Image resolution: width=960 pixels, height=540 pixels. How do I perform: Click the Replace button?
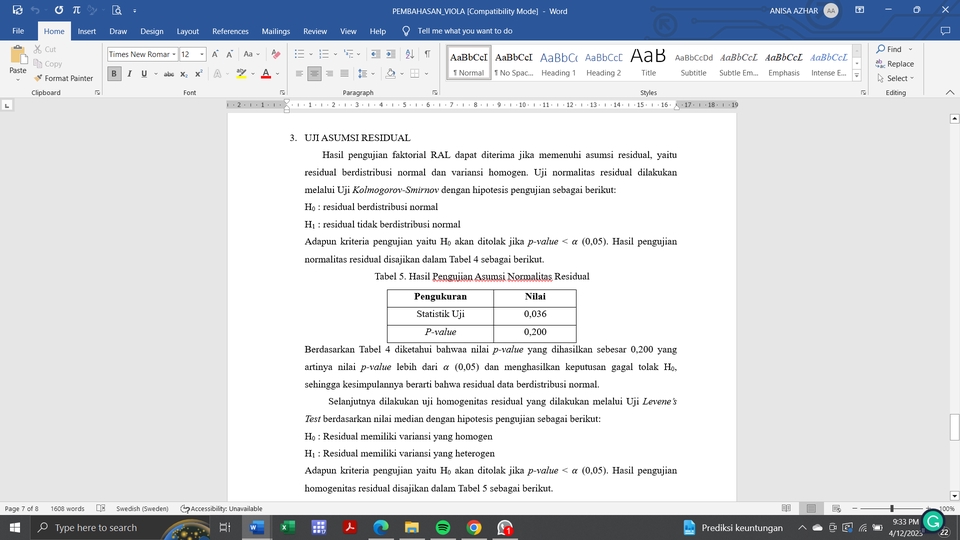pos(894,64)
